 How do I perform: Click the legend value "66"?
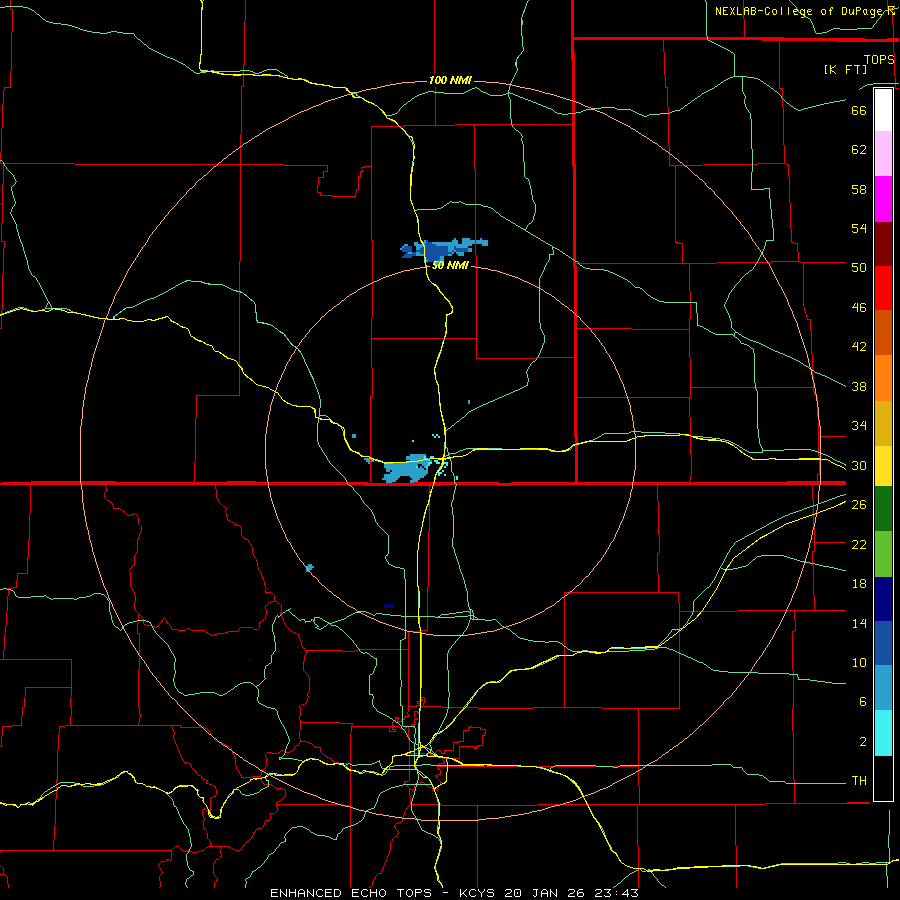coord(859,110)
